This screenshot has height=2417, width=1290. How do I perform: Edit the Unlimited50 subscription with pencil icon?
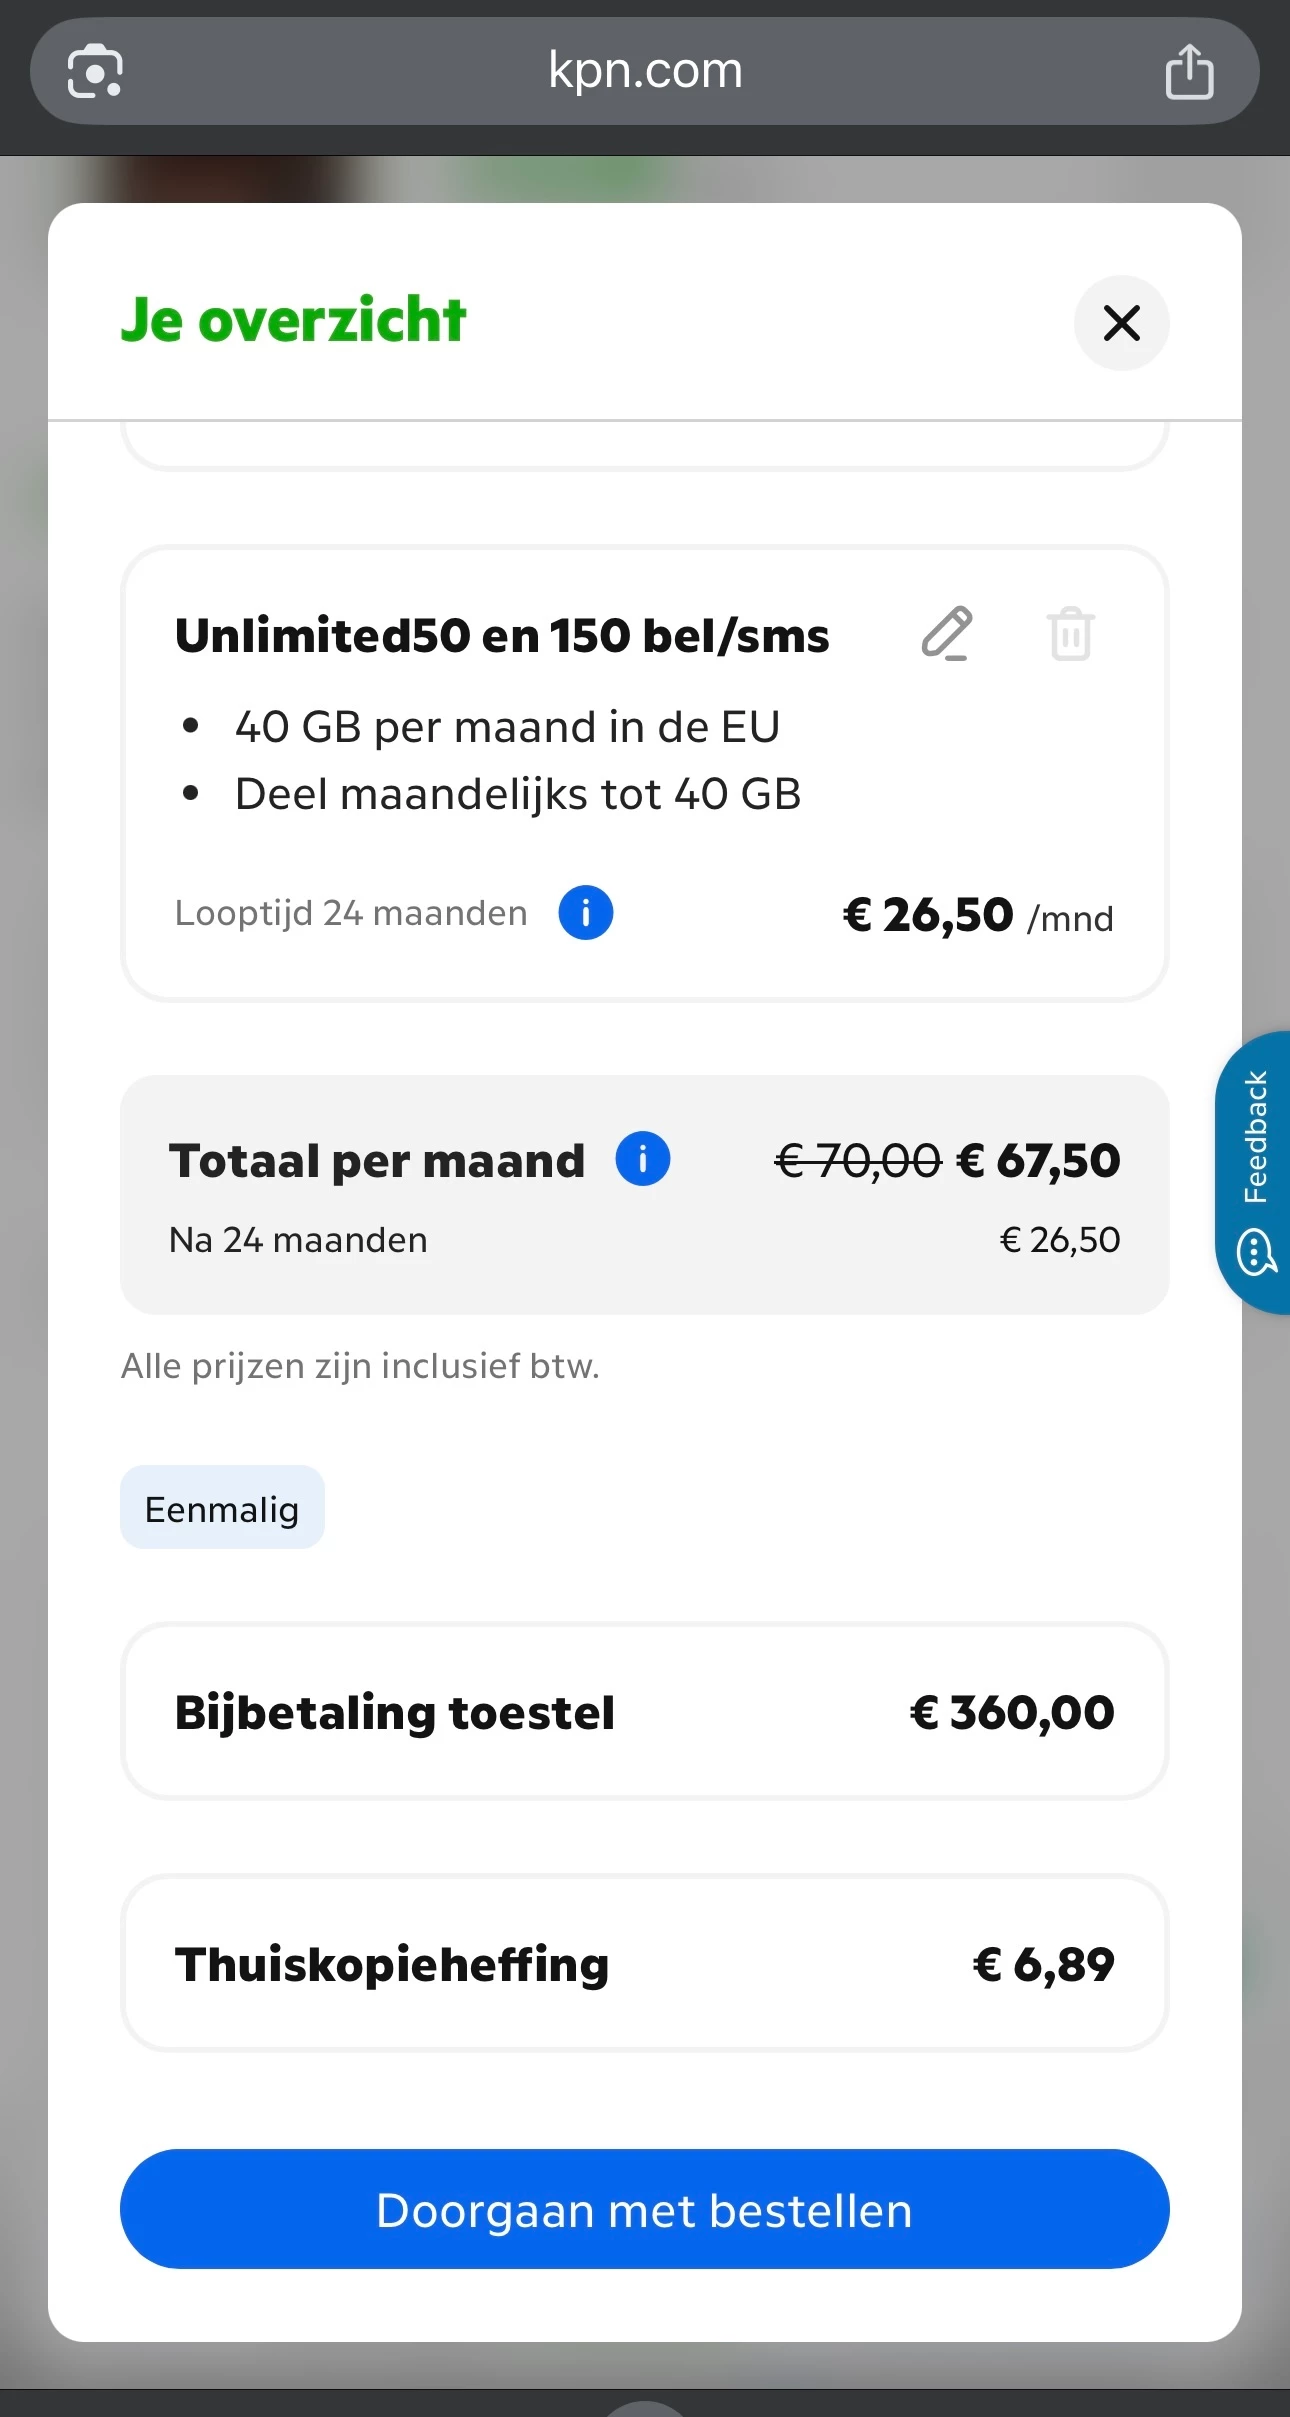click(946, 633)
